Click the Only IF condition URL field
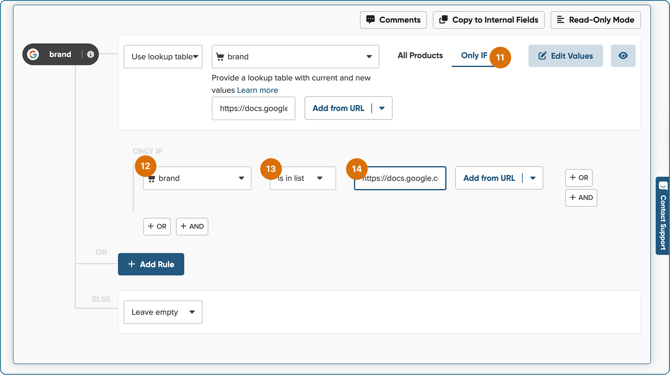This screenshot has width=670, height=375. point(400,178)
